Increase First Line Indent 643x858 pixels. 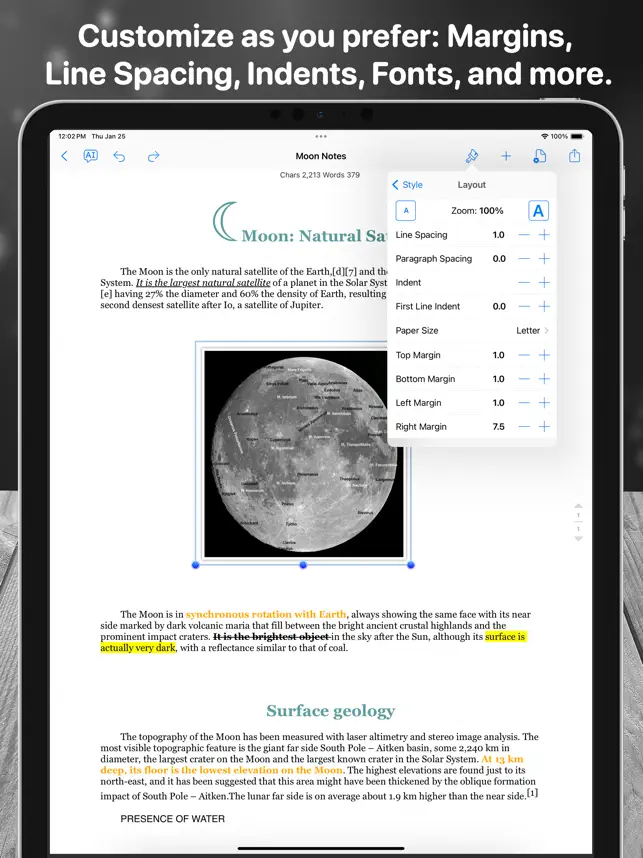[x=544, y=306]
